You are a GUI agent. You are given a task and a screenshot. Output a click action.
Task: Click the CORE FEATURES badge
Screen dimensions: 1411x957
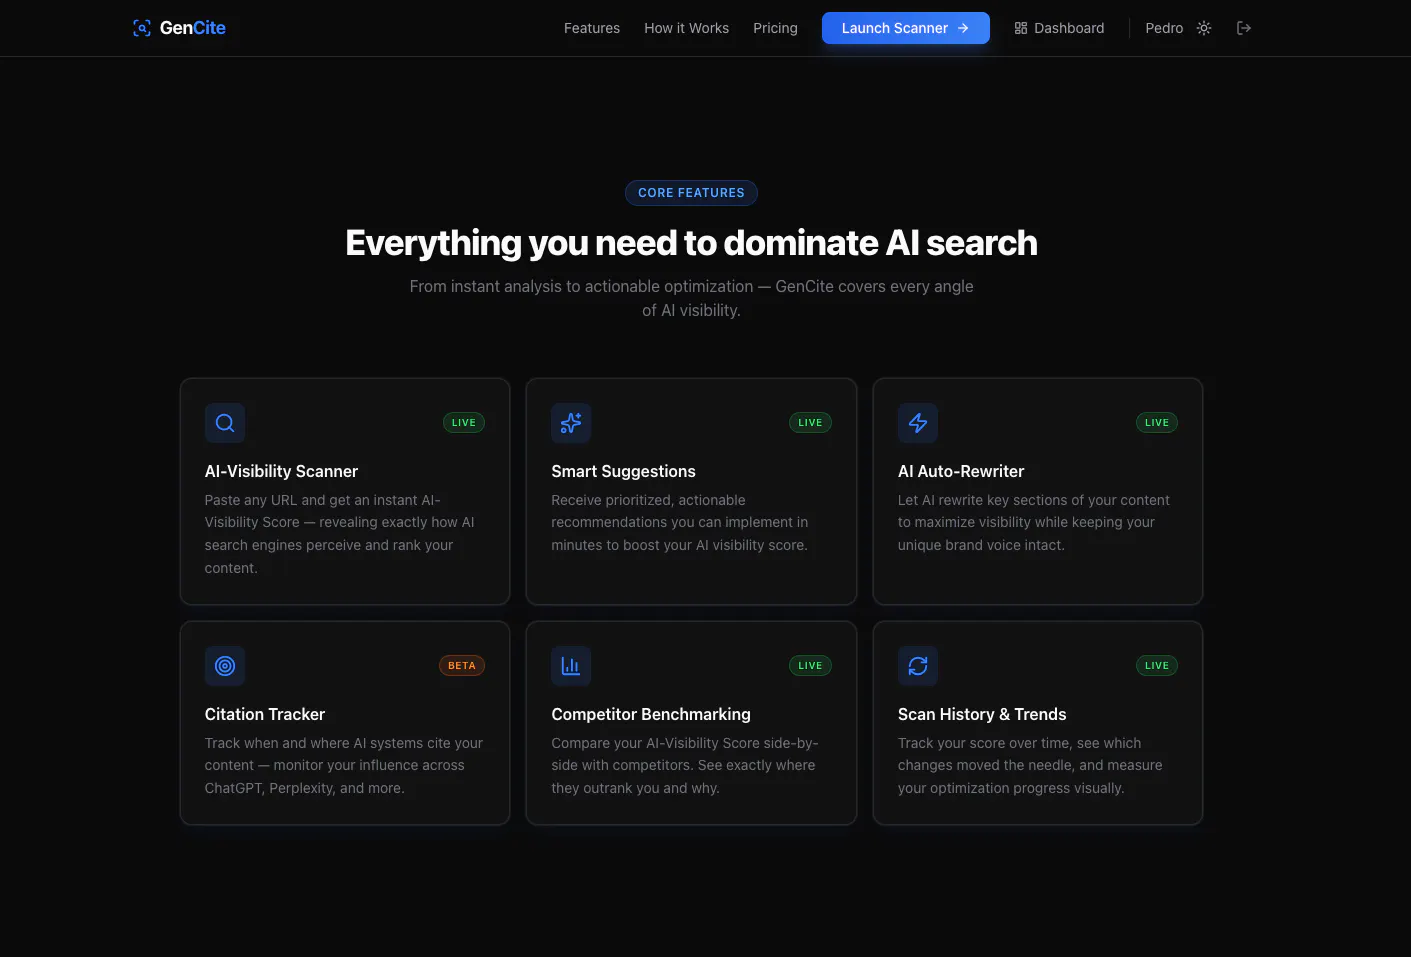coord(691,193)
